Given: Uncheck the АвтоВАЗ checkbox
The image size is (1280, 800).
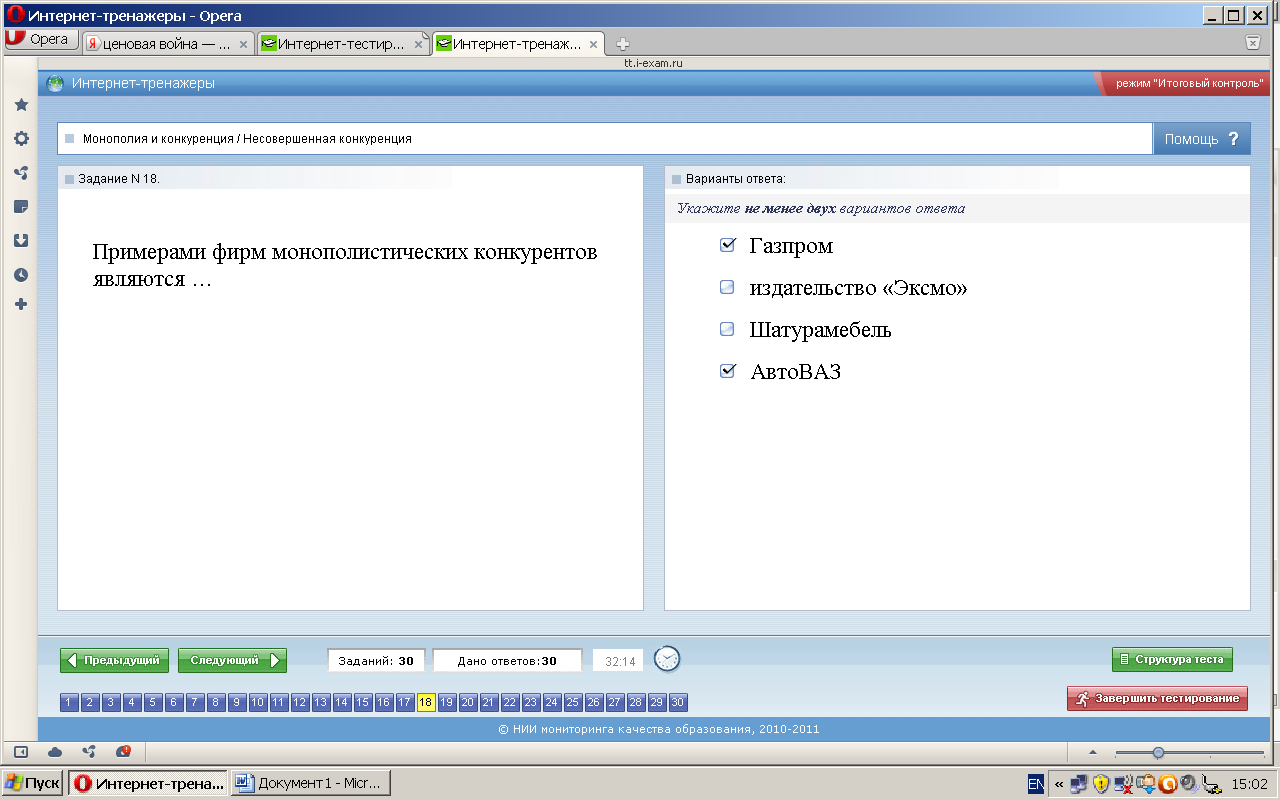Looking at the screenshot, I should click(728, 371).
